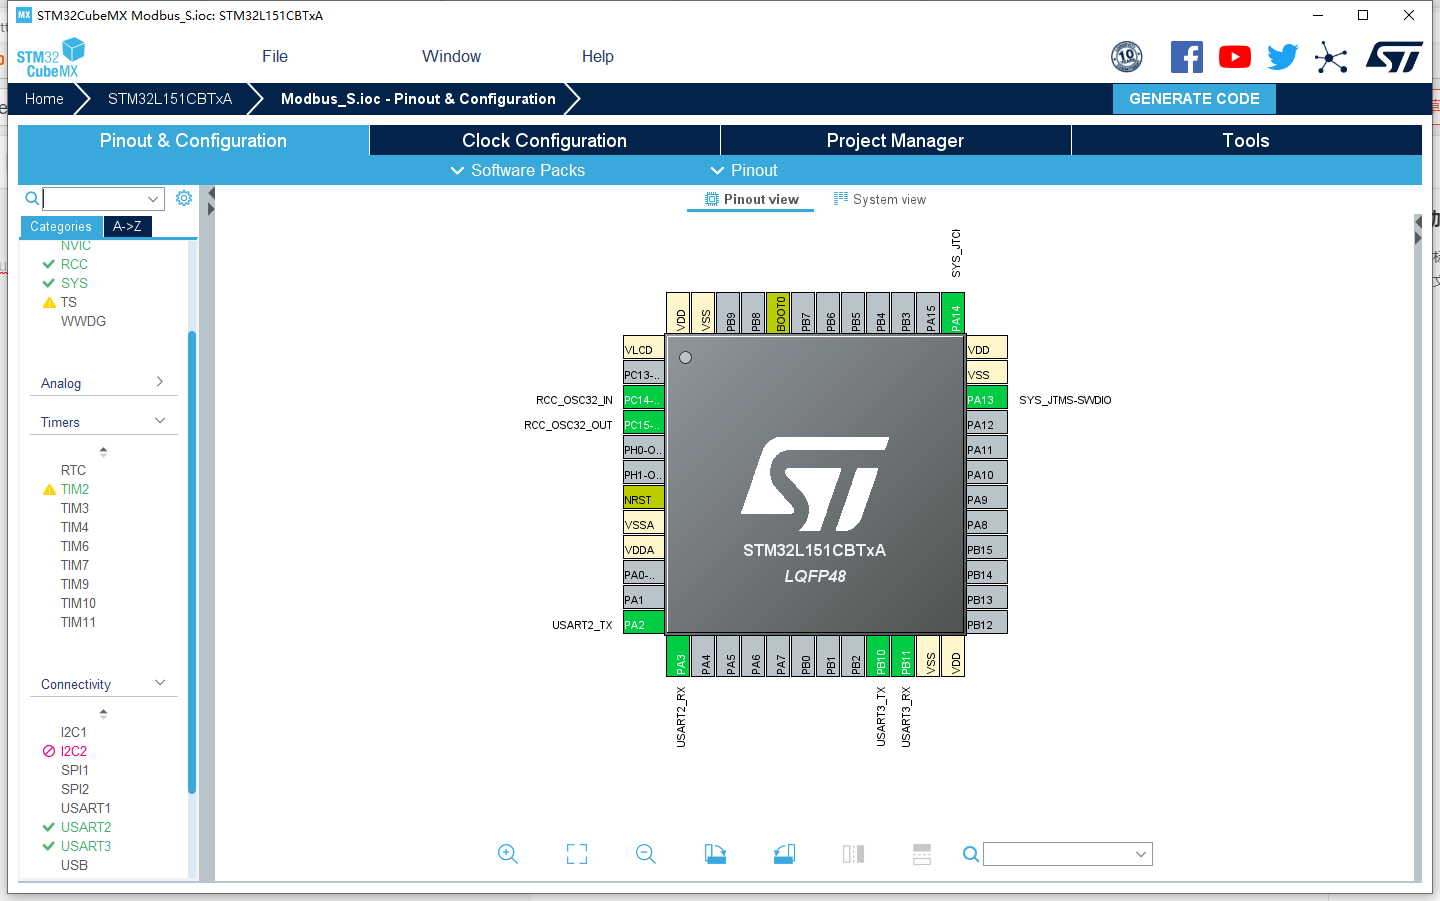Image resolution: width=1440 pixels, height=901 pixels.
Task: Zoom out of the pinout view
Action: [646, 854]
